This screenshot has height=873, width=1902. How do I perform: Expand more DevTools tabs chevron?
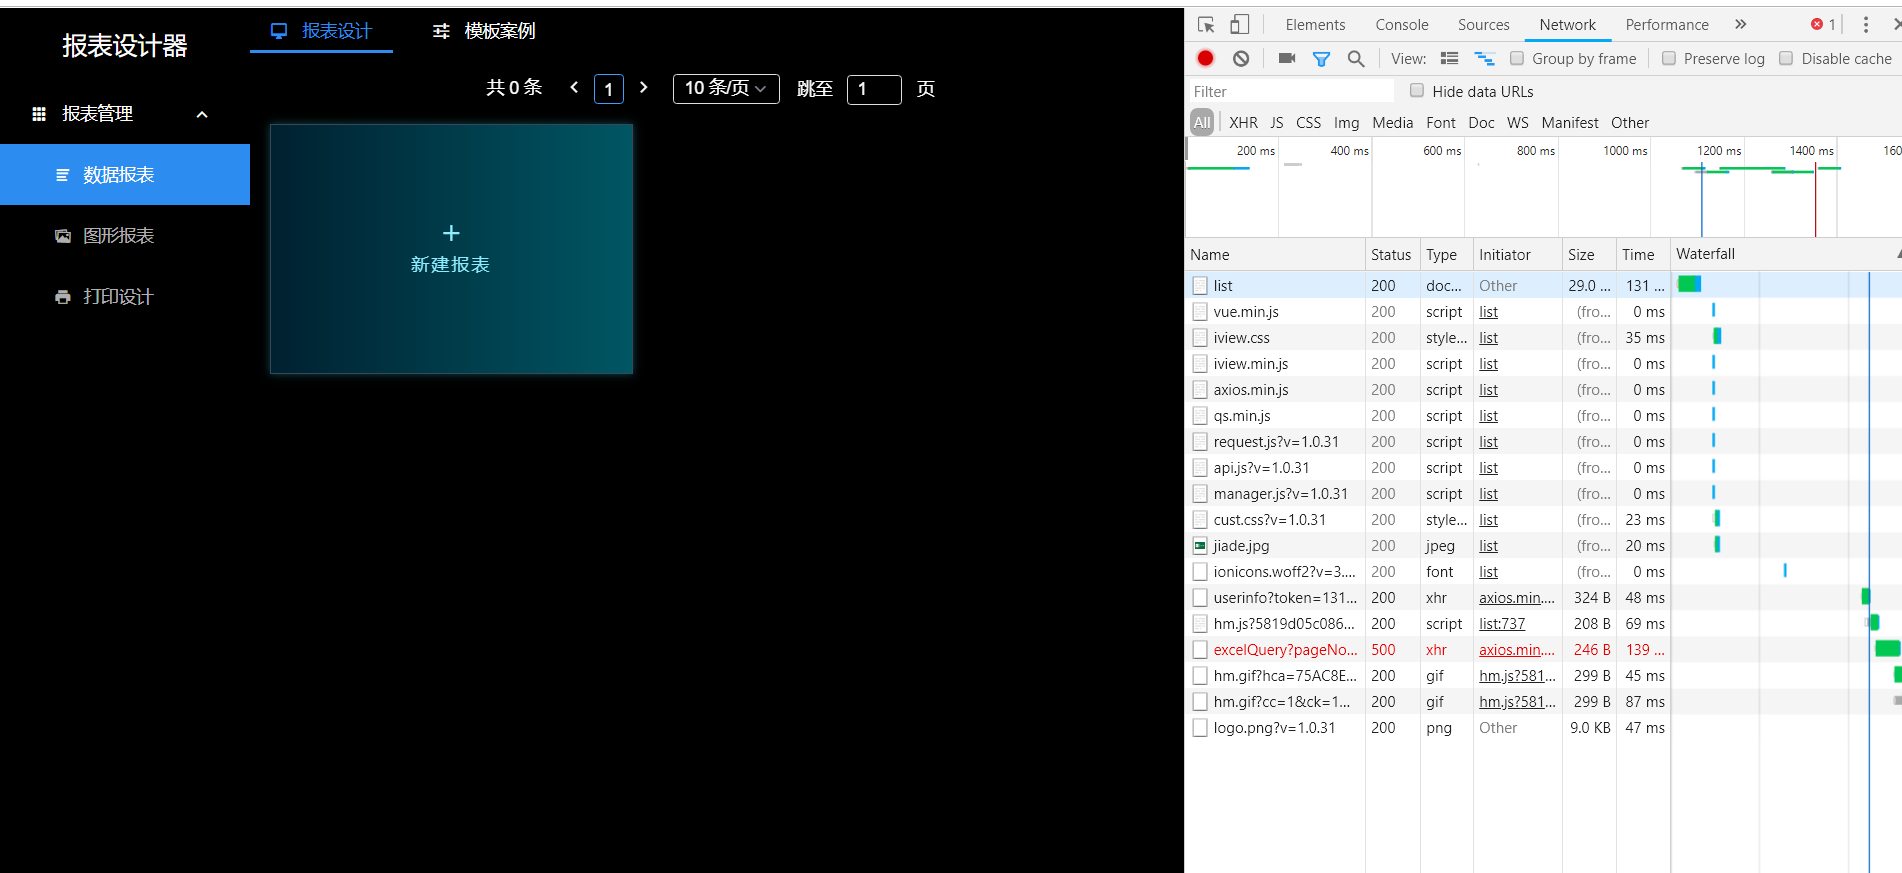(x=1741, y=25)
